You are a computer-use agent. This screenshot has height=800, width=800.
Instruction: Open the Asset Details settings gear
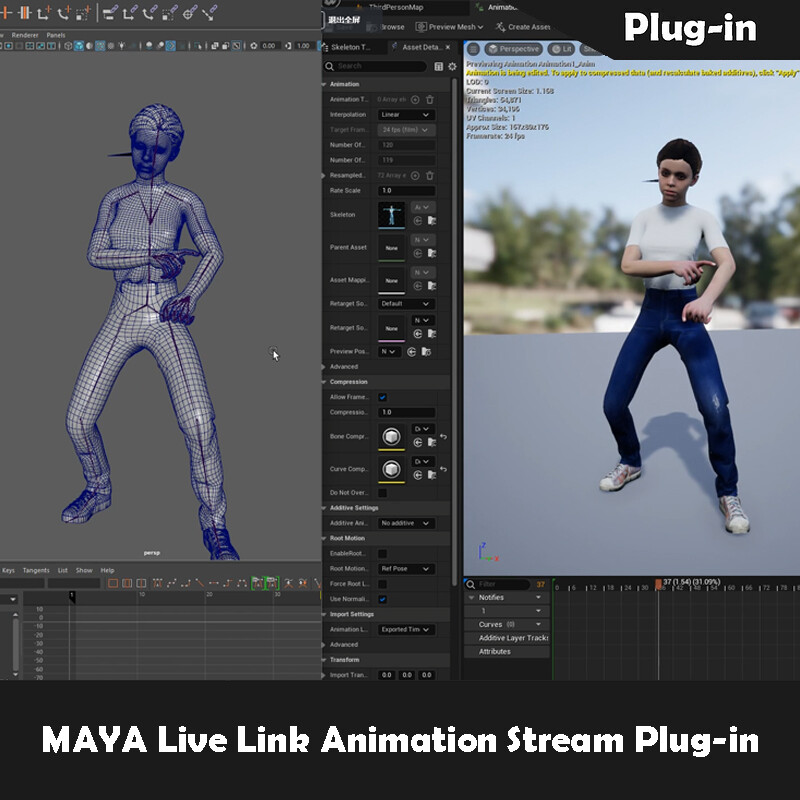point(452,66)
